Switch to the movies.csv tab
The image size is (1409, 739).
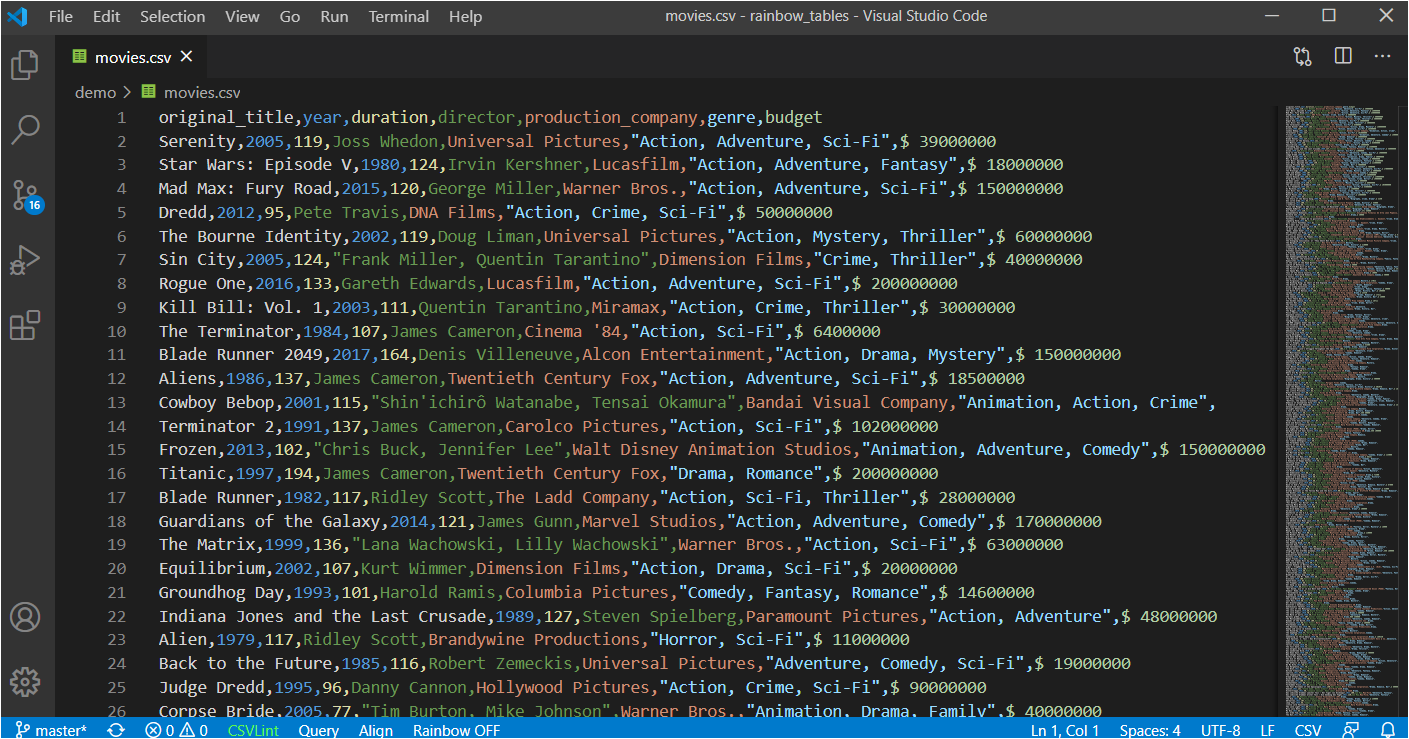tap(132, 57)
